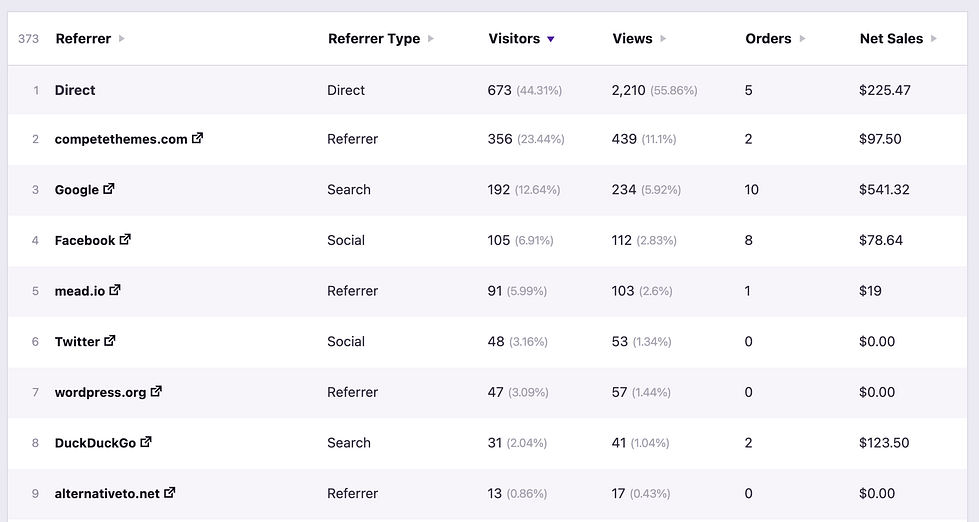The height and width of the screenshot is (522, 979).
Task: Click the 373 total referrer count
Action: pos(29,39)
